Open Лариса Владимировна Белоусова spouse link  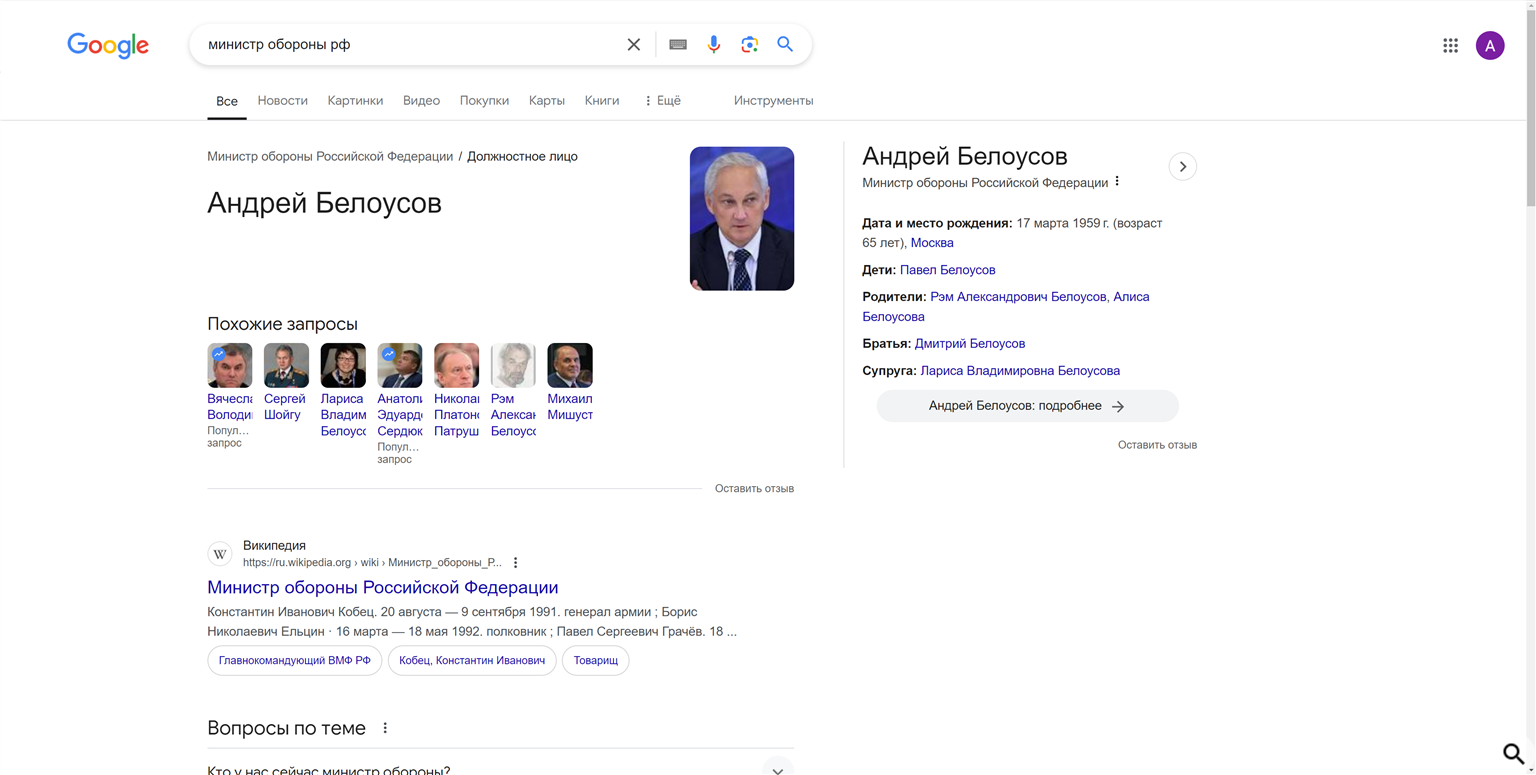tap(1020, 371)
